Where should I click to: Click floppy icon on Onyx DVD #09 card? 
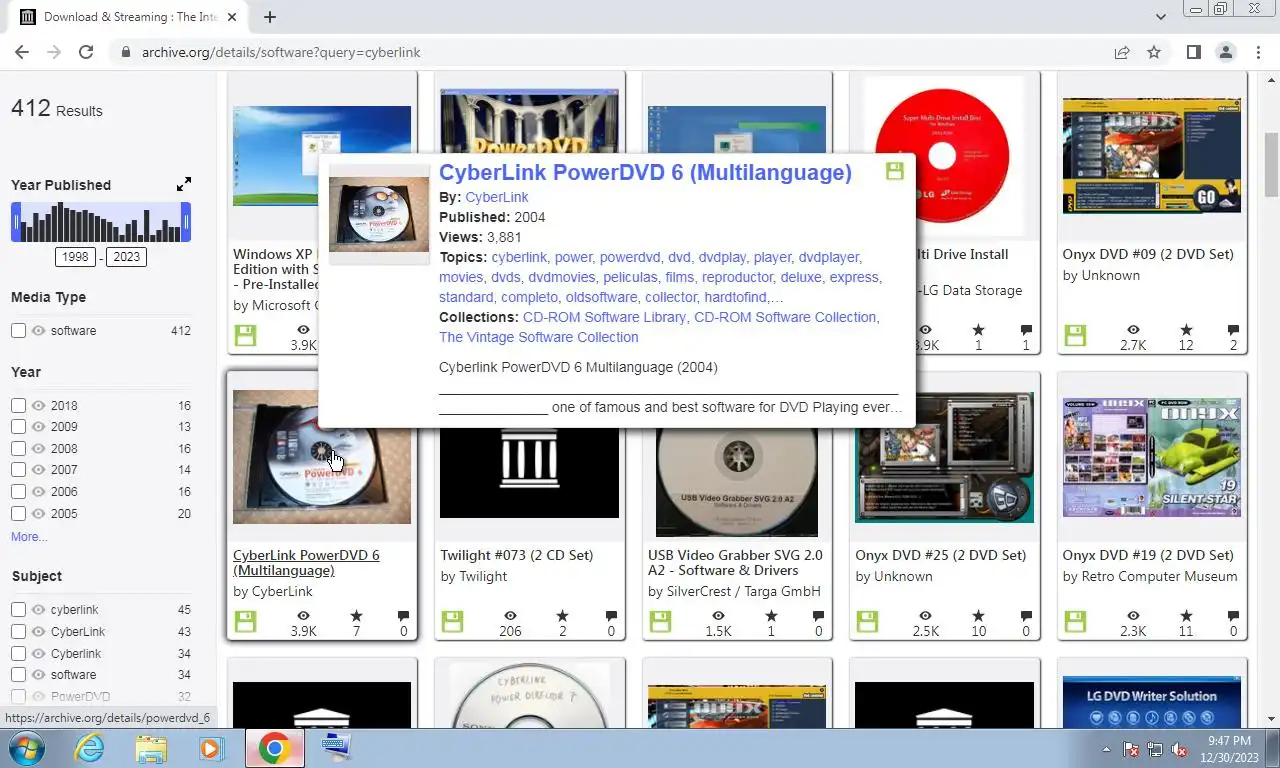coord(1075,336)
